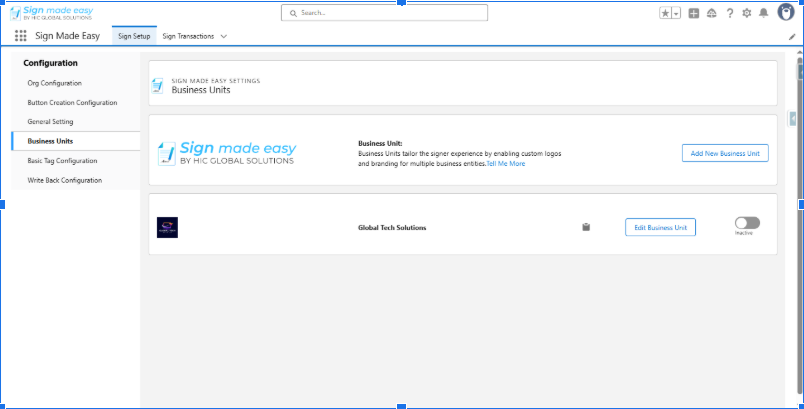The height and width of the screenshot is (409, 804).
Task: Open the favorites list dropdown arrow
Action: click(676, 14)
